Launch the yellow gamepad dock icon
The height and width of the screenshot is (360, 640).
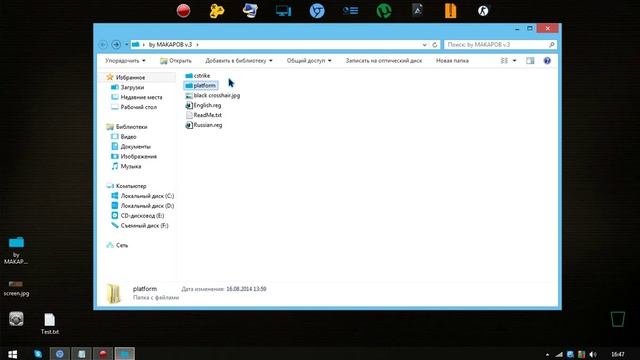tap(217, 11)
